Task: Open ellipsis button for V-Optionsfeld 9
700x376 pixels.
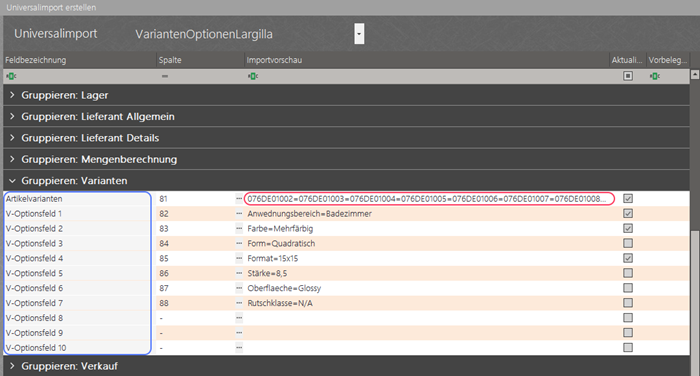Action: [x=239, y=333]
